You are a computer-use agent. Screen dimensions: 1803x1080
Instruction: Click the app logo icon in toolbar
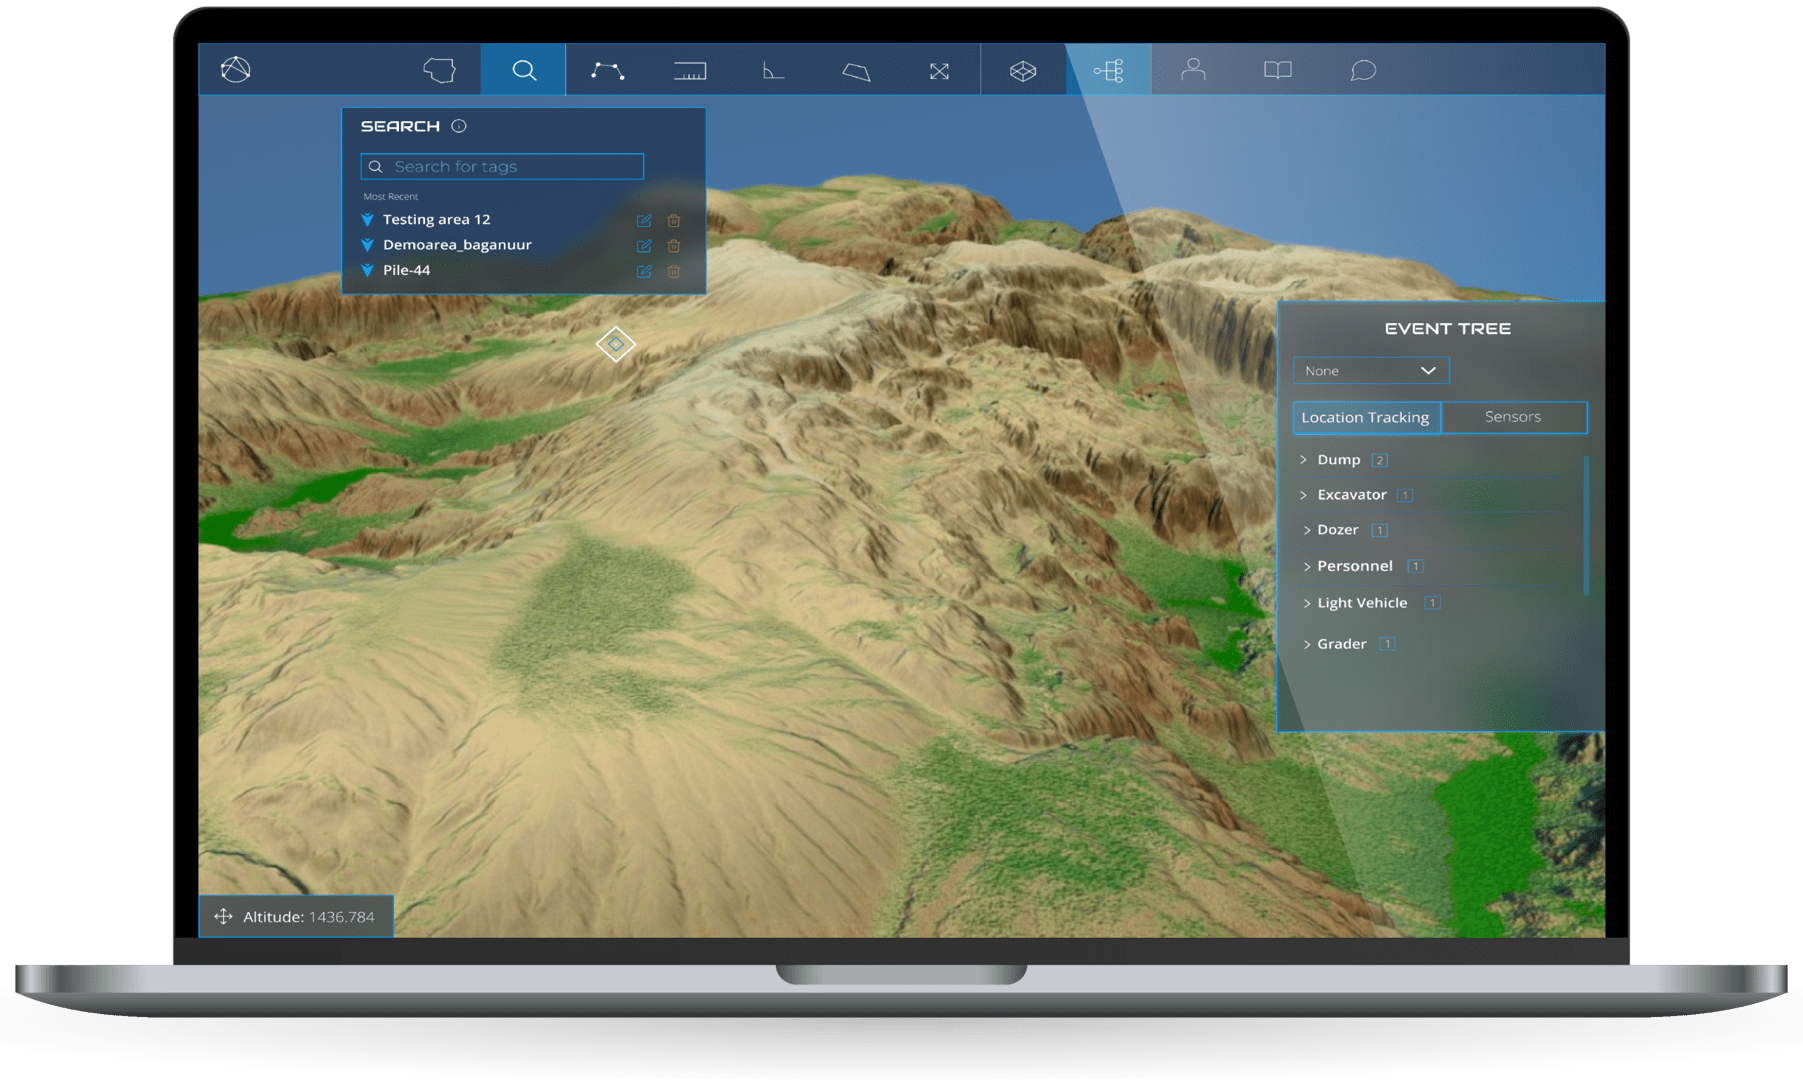pyautogui.click(x=236, y=70)
